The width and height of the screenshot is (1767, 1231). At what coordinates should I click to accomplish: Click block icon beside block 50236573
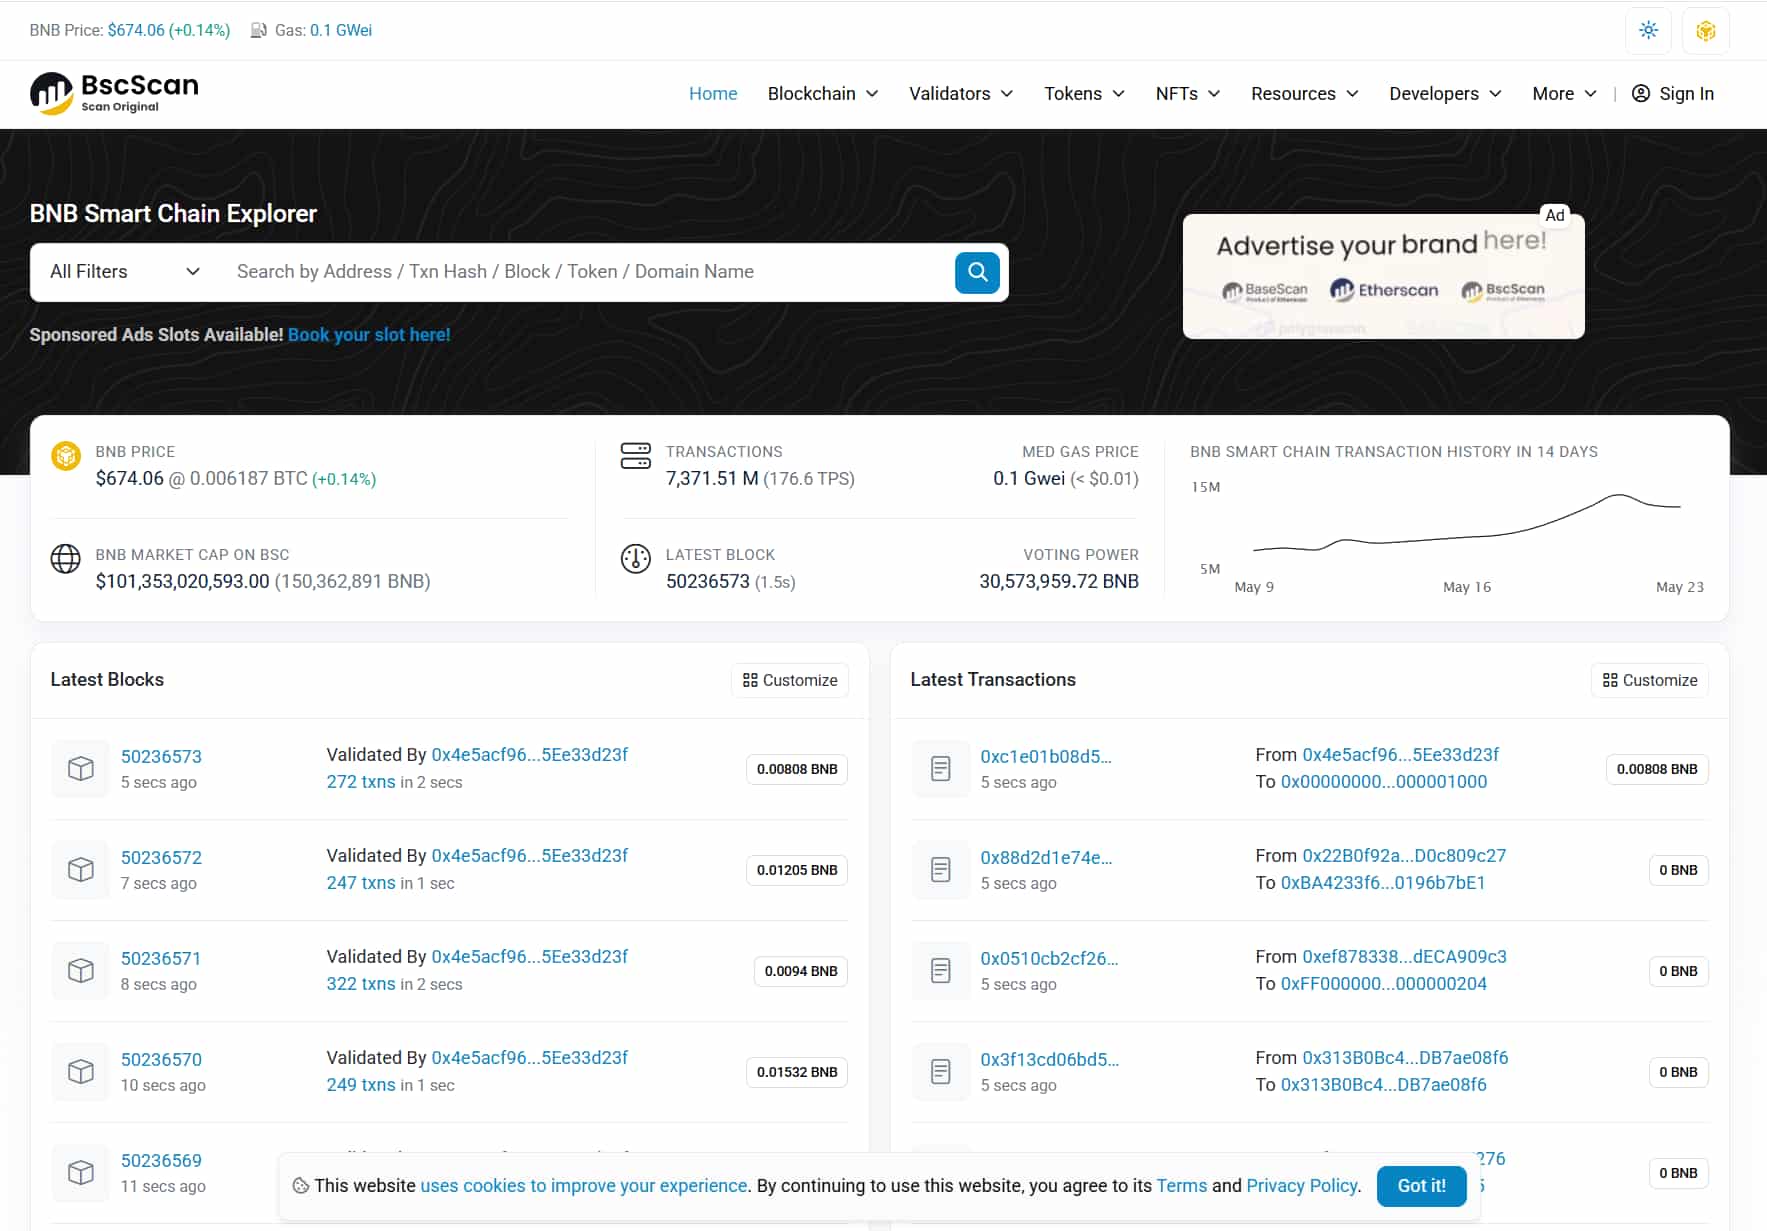(x=81, y=768)
